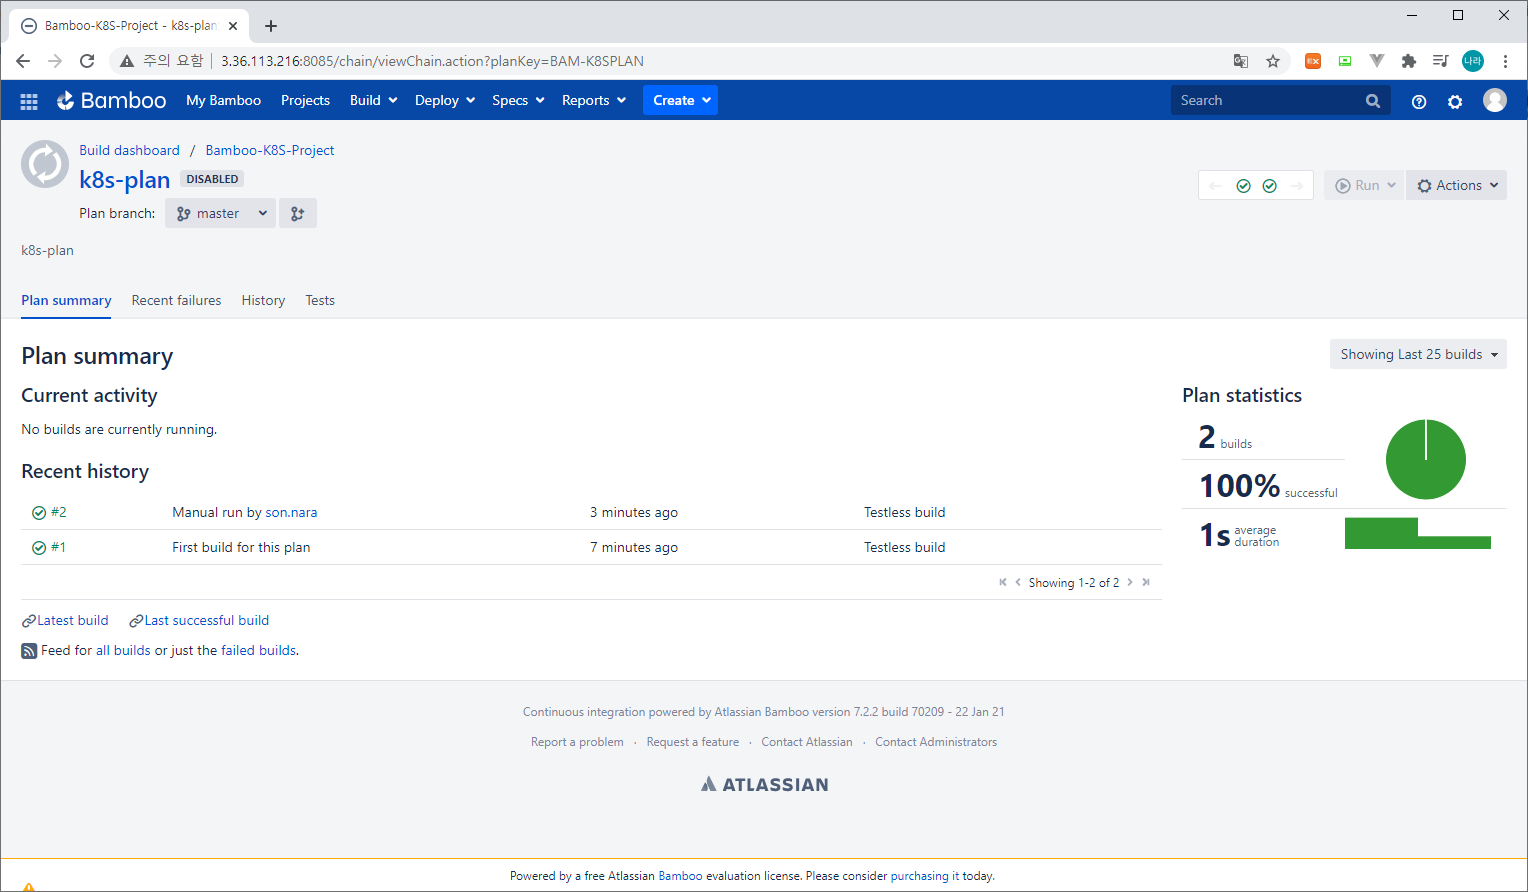1528x892 pixels.
Task: Click the search magnifier icon
Action: [x=1373, y=101]
